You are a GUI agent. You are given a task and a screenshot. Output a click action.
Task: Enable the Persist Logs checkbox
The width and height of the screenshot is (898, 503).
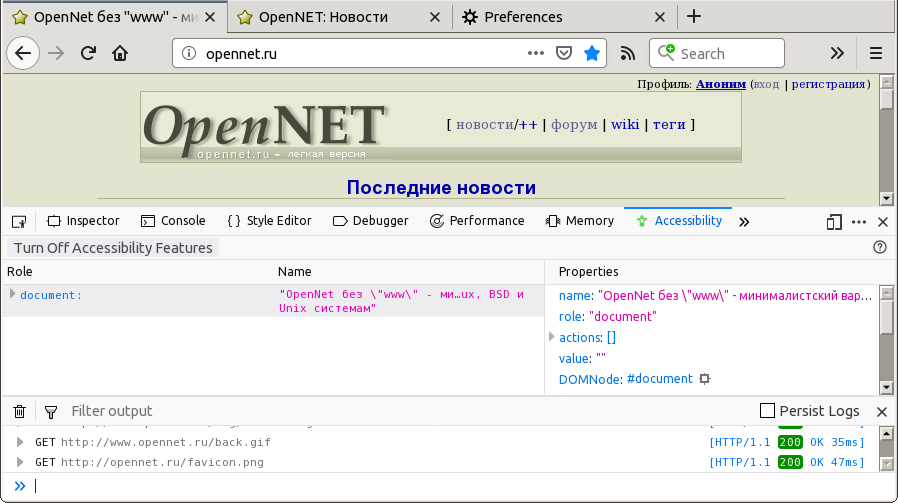click(x=767, y=411)
